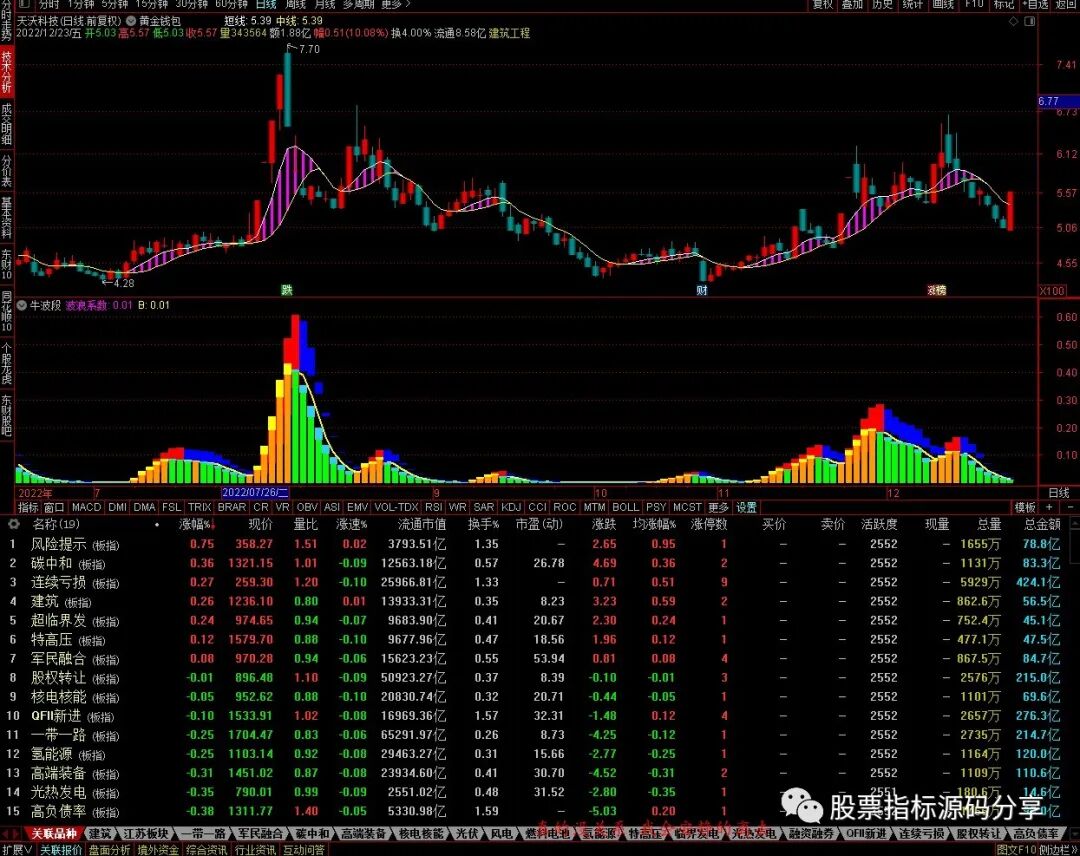This screenshot has width=1080, height=856.
Task: Click the round icon beside 牛波段 indicator
Action: [22, 305]
